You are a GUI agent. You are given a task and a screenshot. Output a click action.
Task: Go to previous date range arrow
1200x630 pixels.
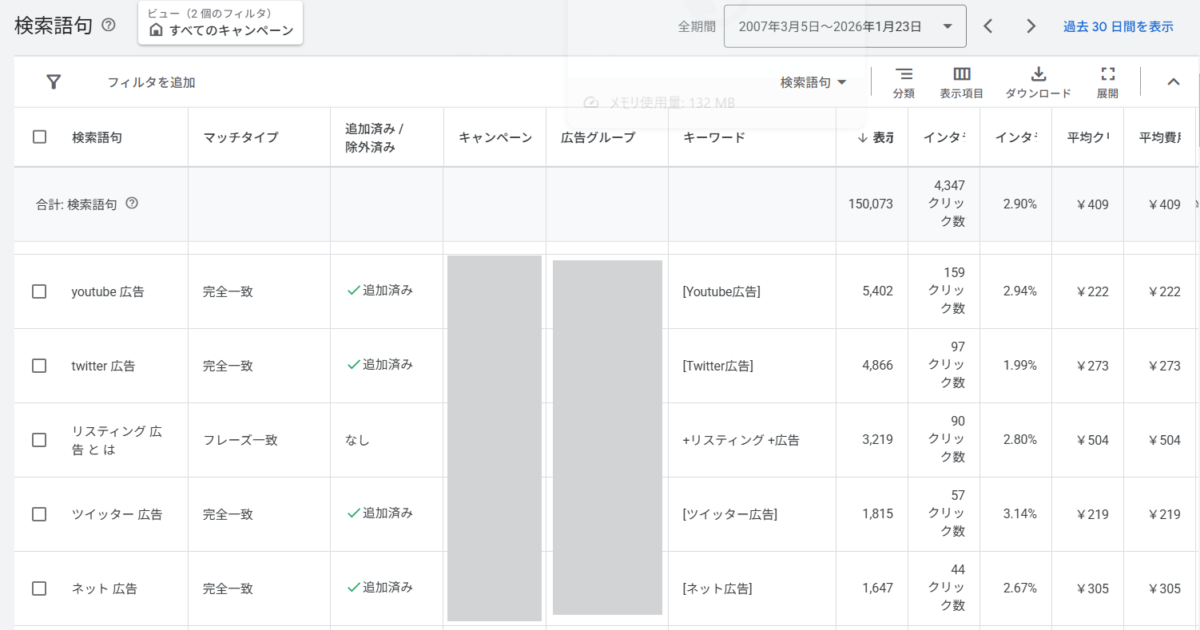click(x=988, y=26)
